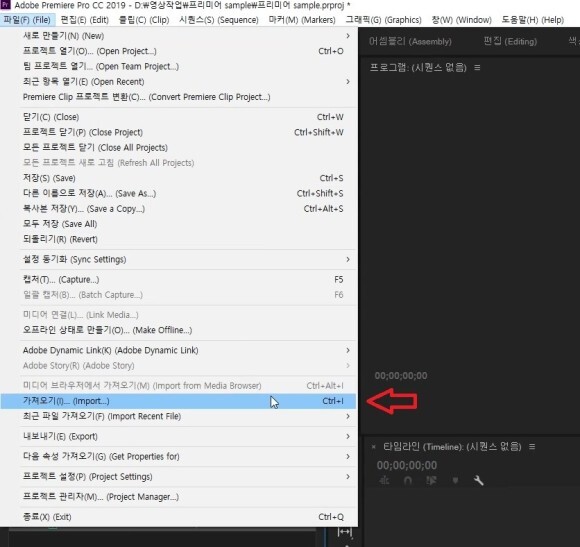580x547 pixels.
Task: Expand the Open Recent submenu arrow
Action: [348, 82]
